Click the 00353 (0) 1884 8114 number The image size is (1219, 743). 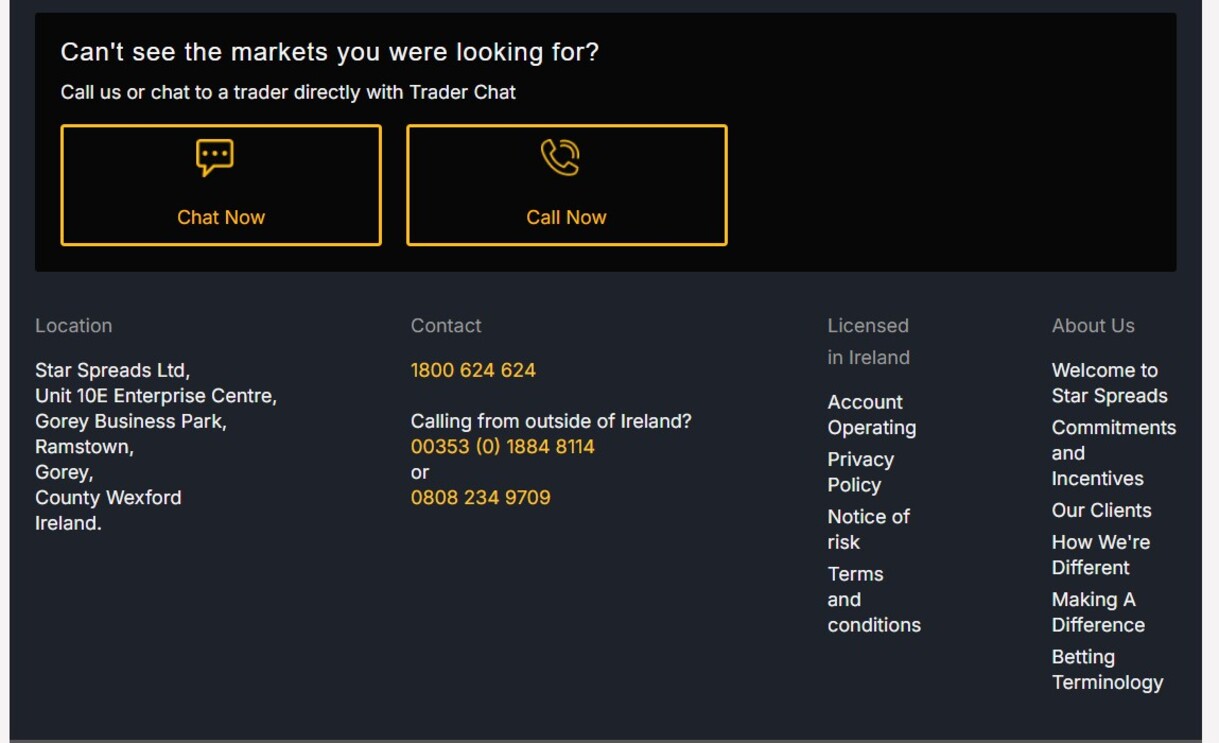[x=502, y=446]
